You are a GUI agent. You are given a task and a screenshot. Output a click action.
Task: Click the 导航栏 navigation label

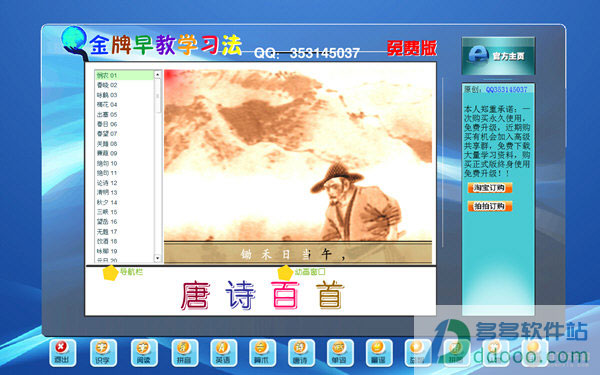pos(132,272)
